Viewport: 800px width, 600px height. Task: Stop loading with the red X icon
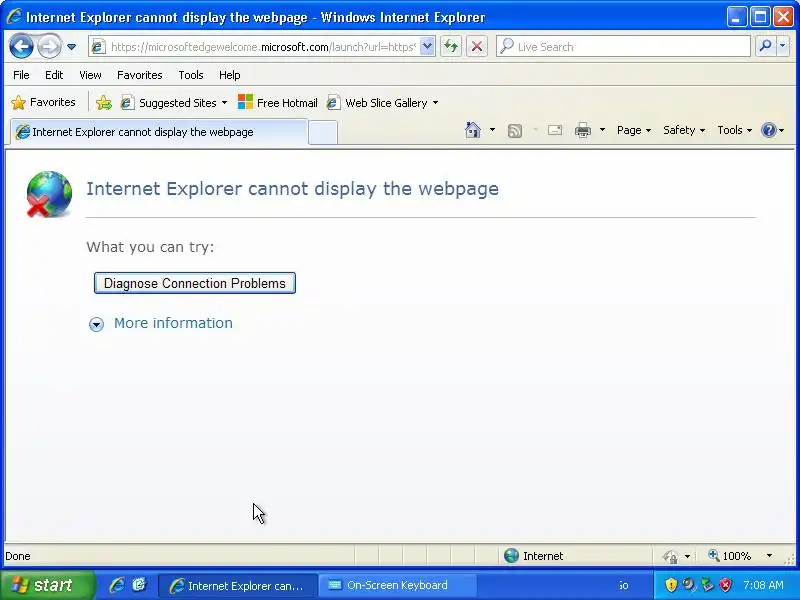click(477, 47)
